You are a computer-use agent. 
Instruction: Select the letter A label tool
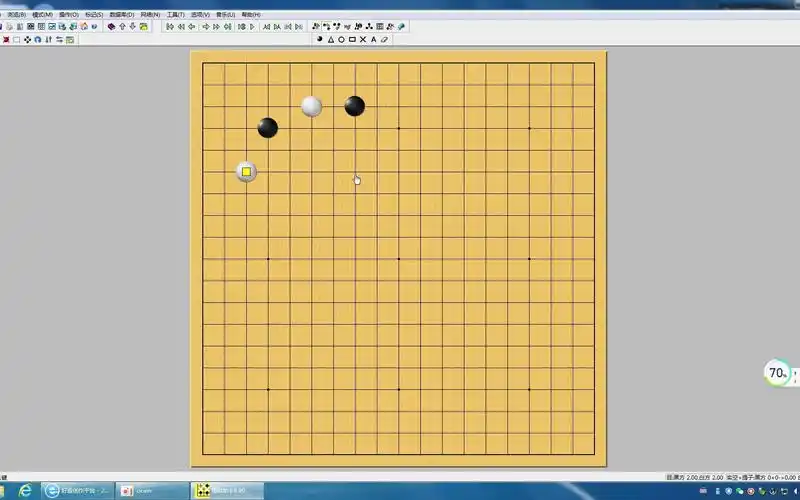click(373, 39)
